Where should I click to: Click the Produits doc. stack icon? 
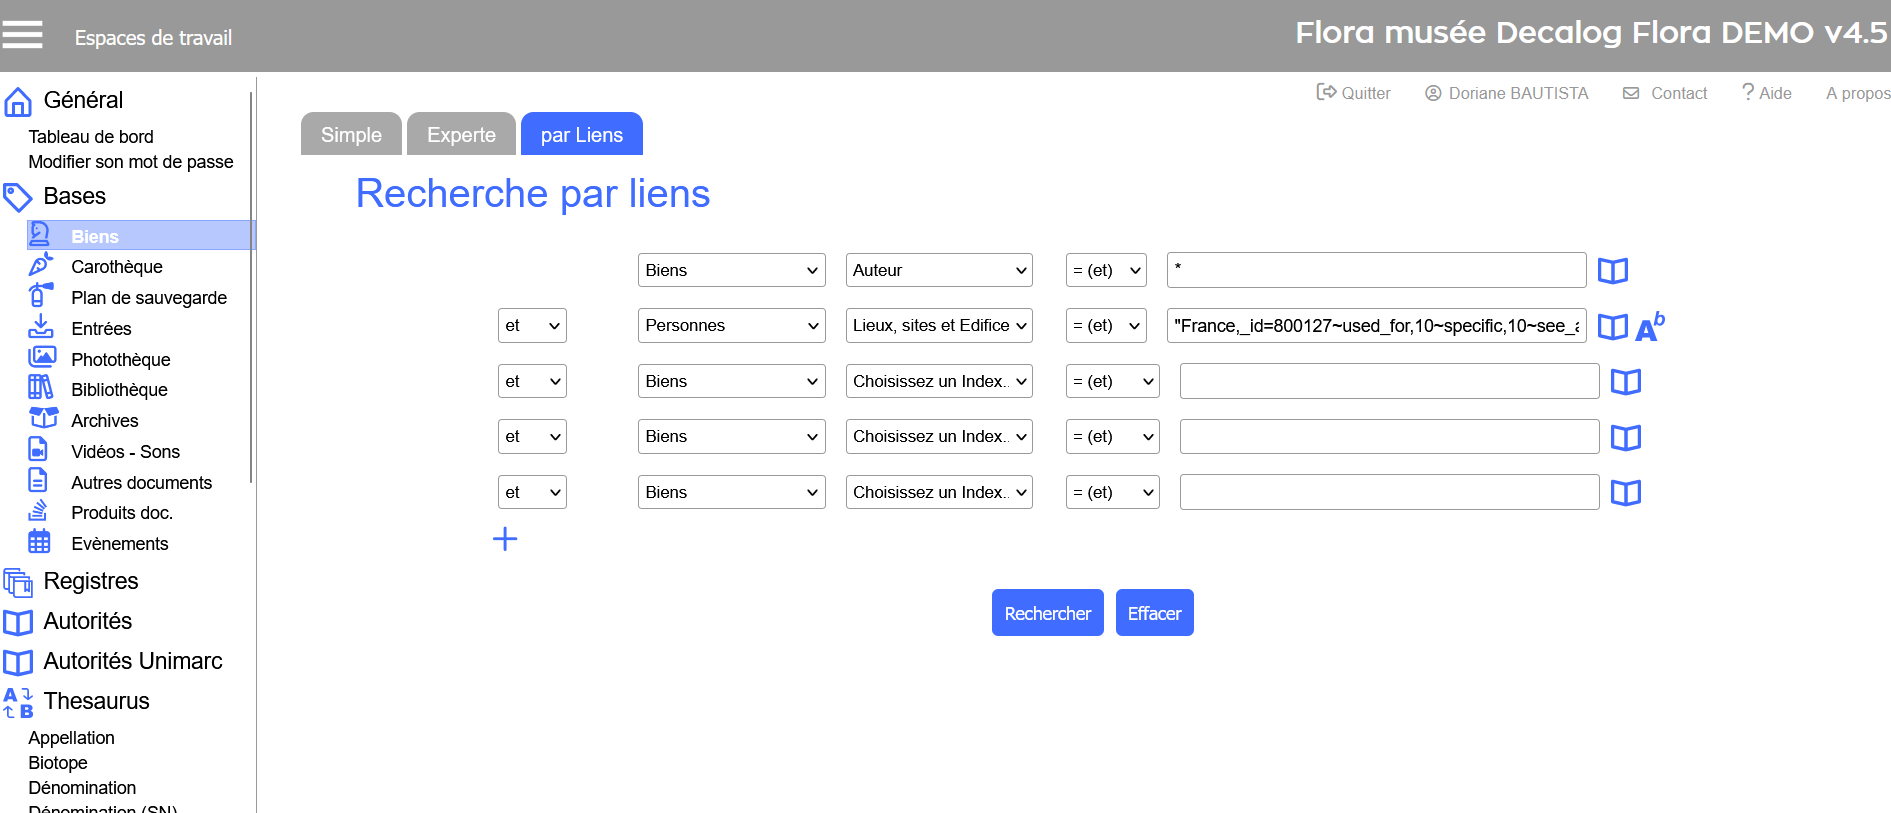(x=38, y=510)
